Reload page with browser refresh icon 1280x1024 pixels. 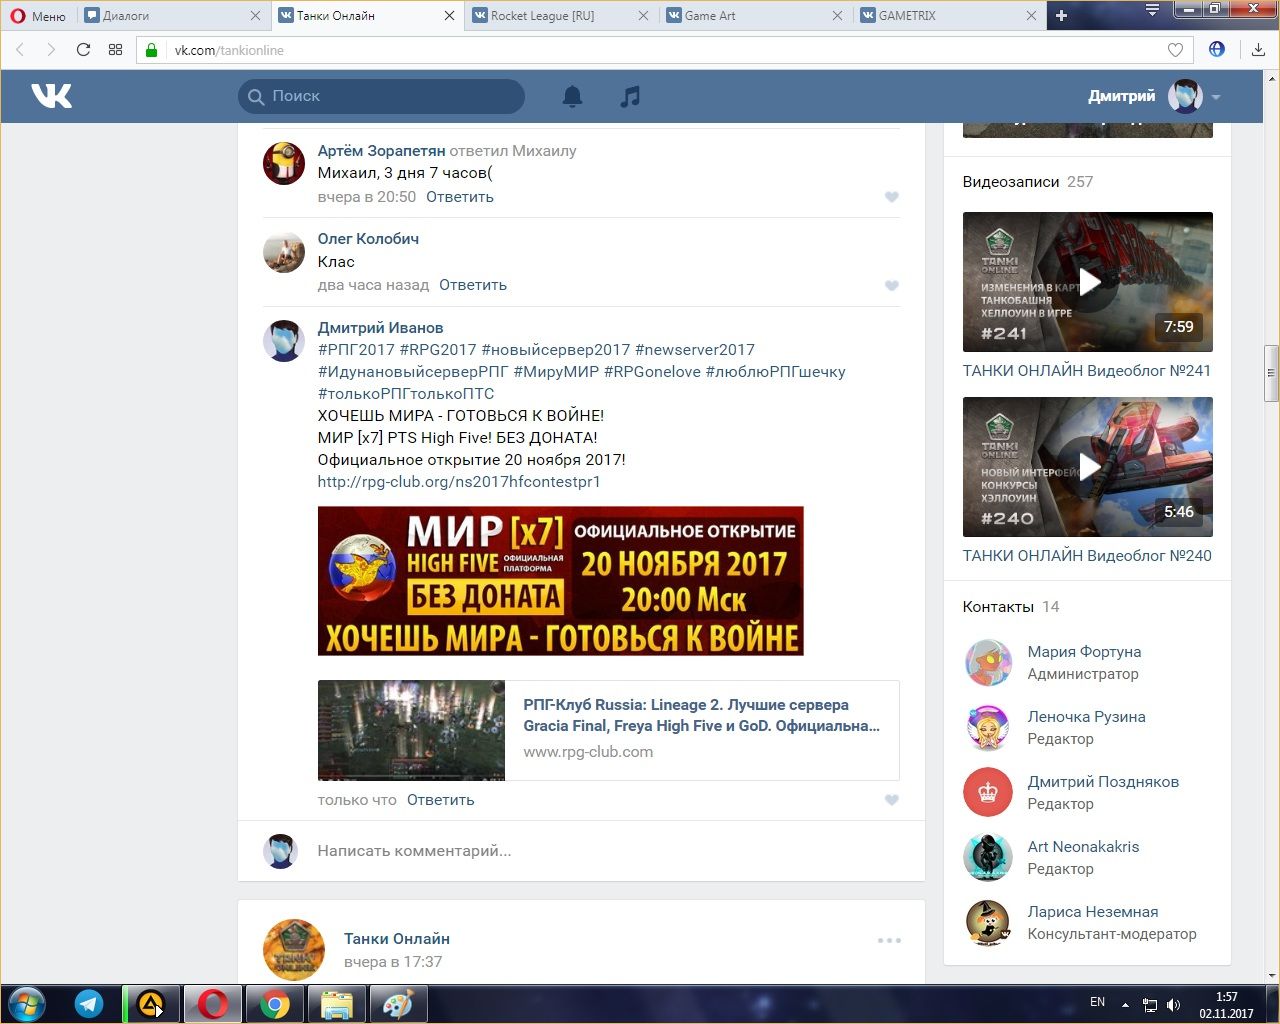[83, 50]
